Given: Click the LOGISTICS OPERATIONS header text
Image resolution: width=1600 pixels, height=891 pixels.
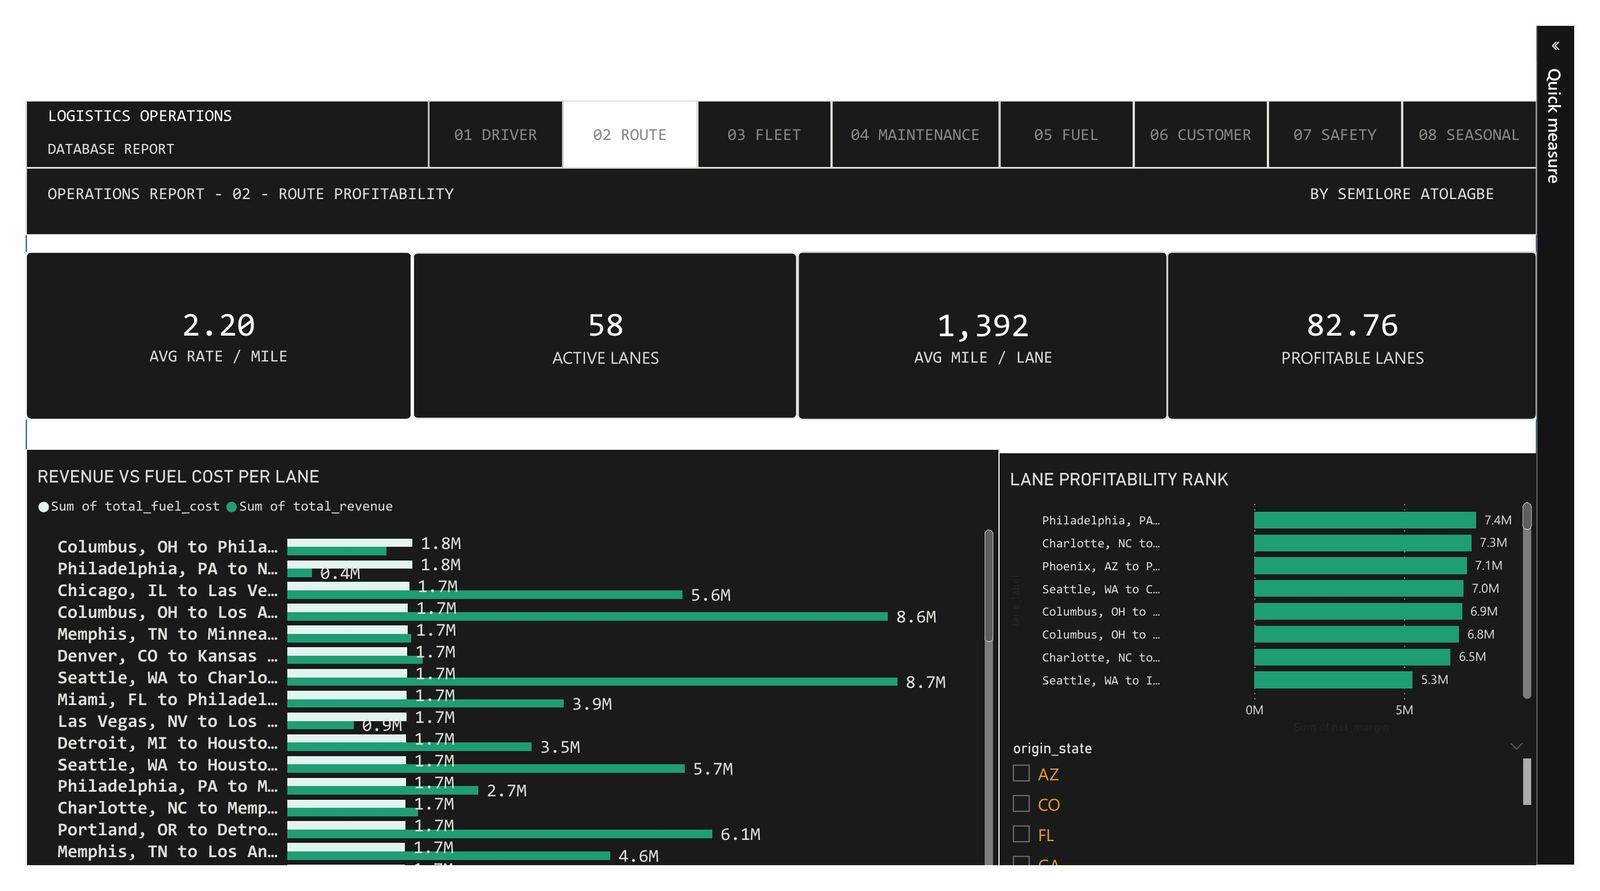Looking at the screenshot, I should coord(140,116).
